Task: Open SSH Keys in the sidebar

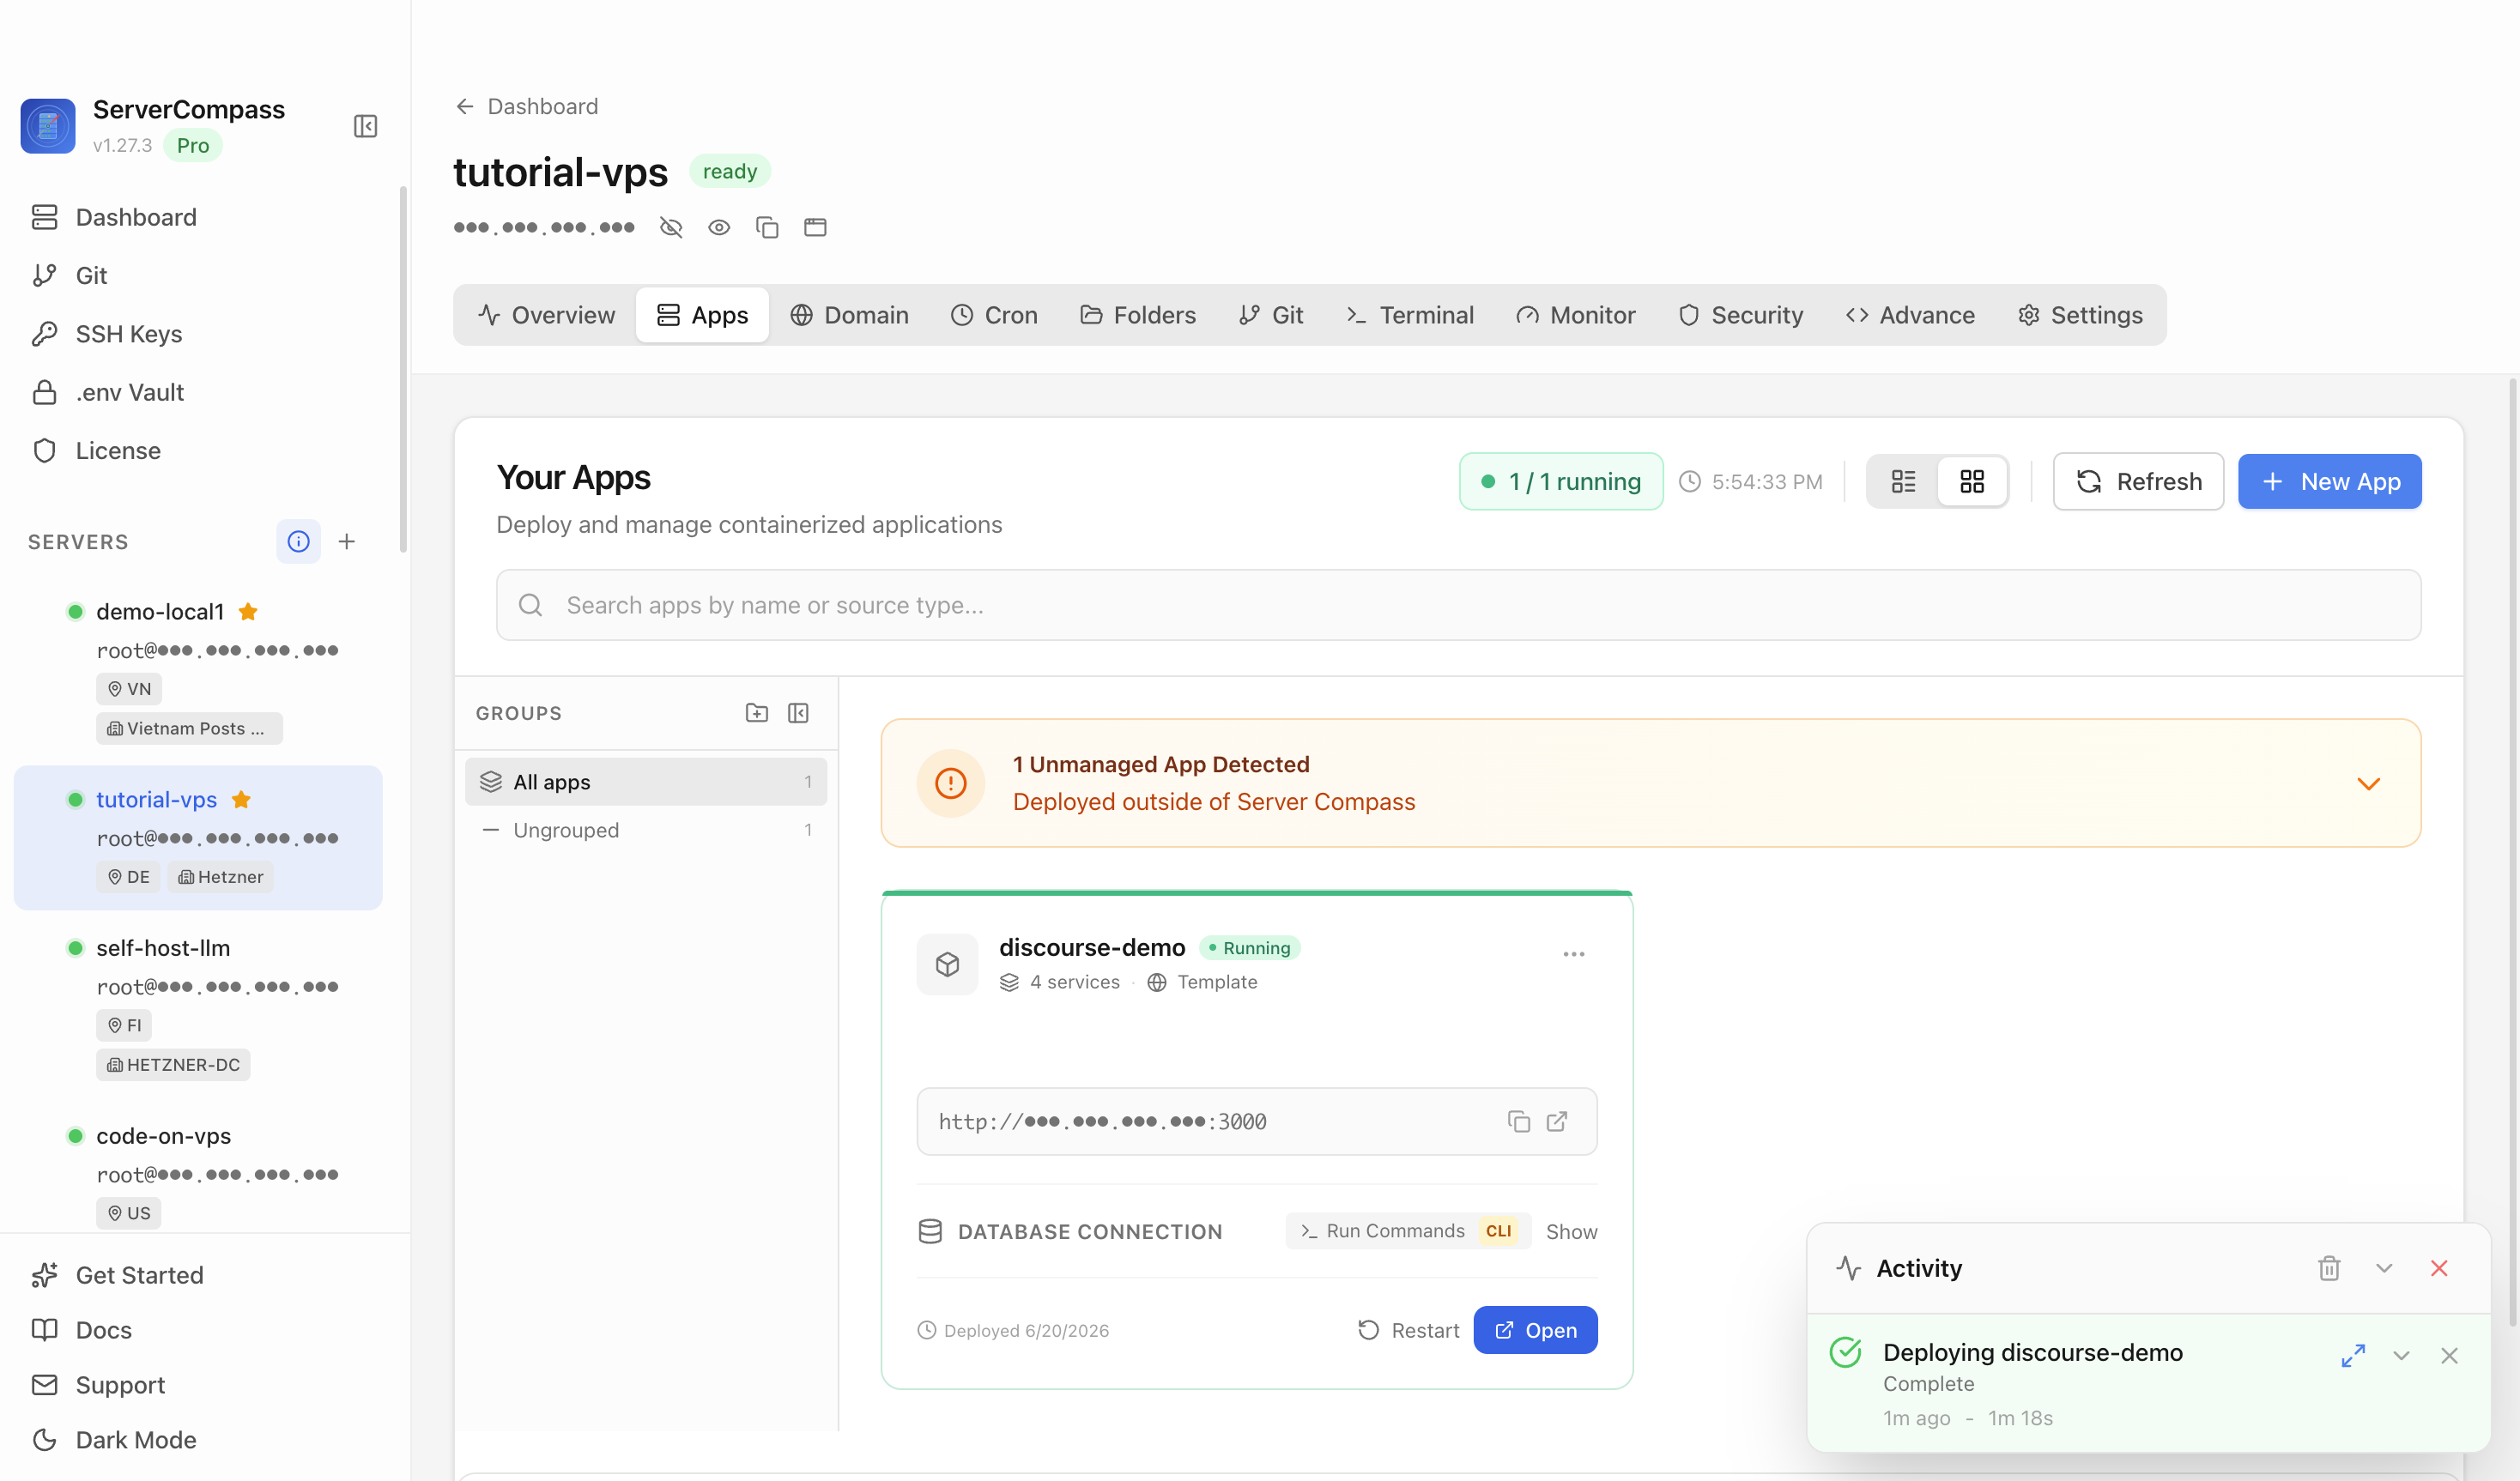Action: pos(107,333)
